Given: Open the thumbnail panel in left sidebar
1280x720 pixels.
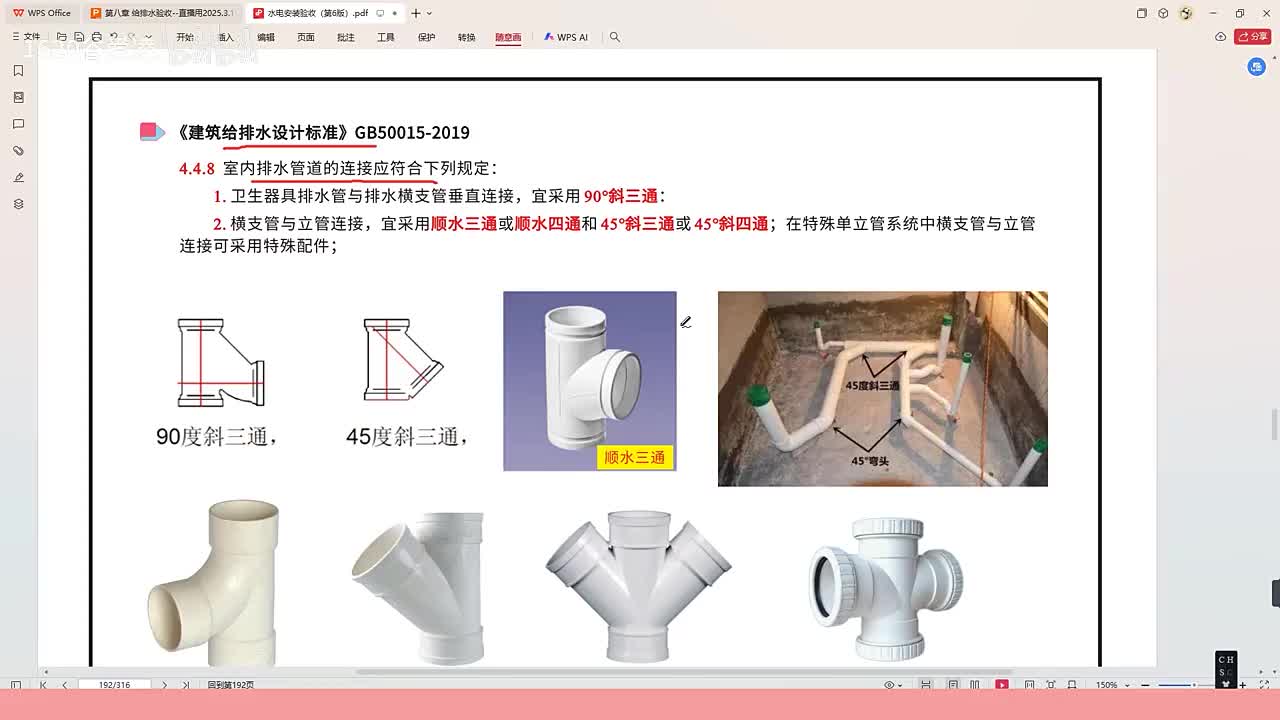Looking at the screenshot, I should tap(18, 98).
